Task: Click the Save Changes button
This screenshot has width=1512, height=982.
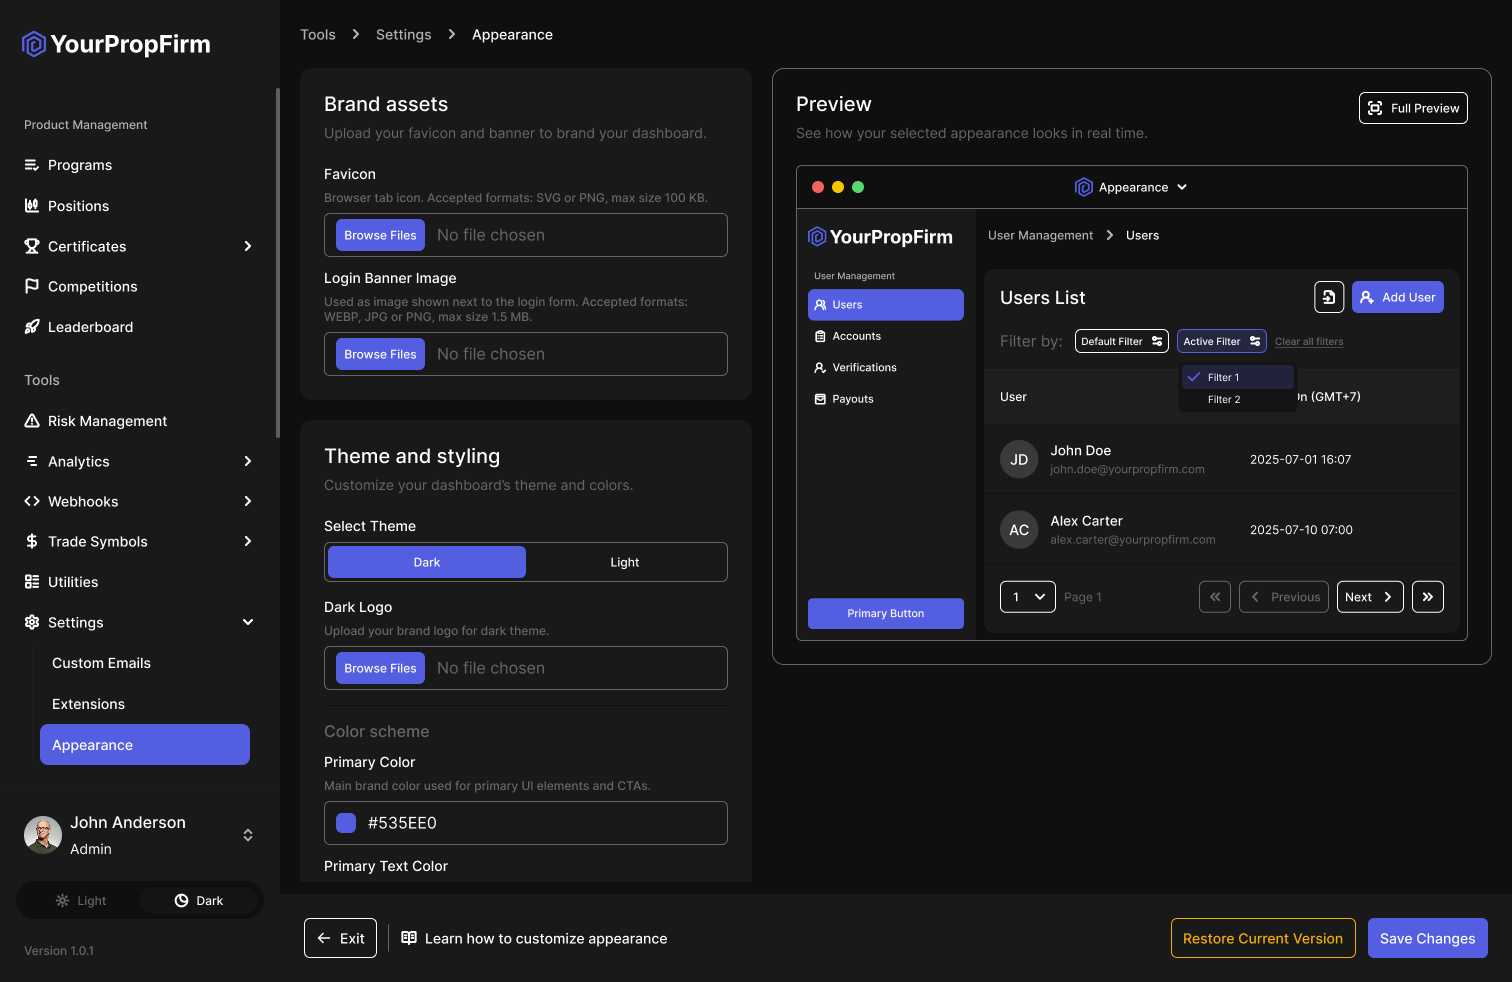Action: point(1427,938)
